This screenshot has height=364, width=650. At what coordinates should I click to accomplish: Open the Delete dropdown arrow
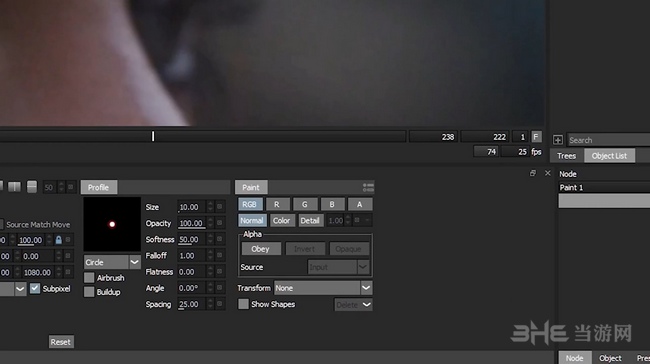click(366, 305)
